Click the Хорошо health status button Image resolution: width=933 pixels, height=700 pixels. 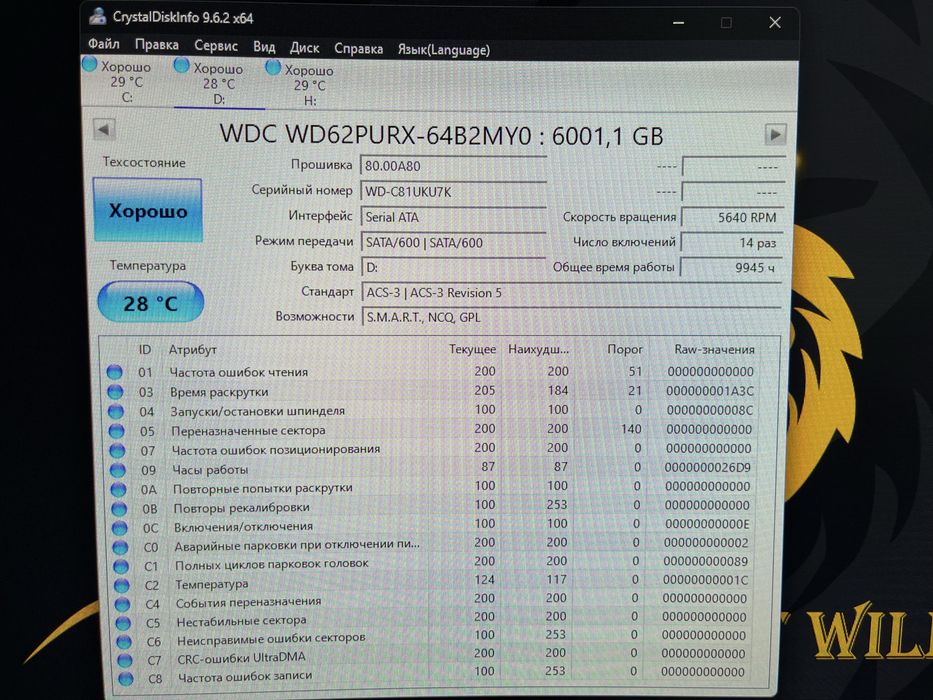148,211
